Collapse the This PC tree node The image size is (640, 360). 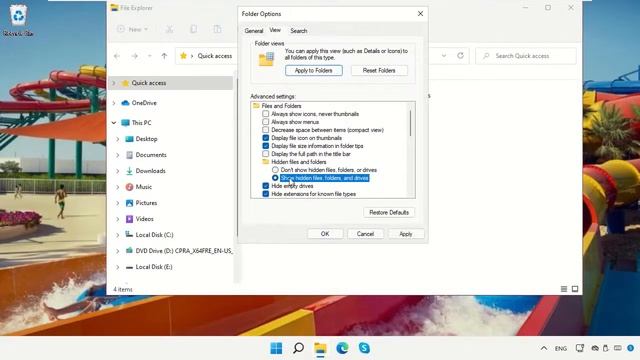pos(114,123)
